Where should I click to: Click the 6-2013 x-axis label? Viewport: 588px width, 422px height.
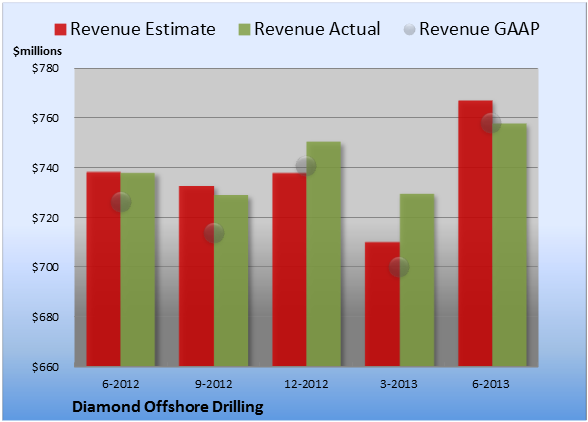click(x=491, y=384)
